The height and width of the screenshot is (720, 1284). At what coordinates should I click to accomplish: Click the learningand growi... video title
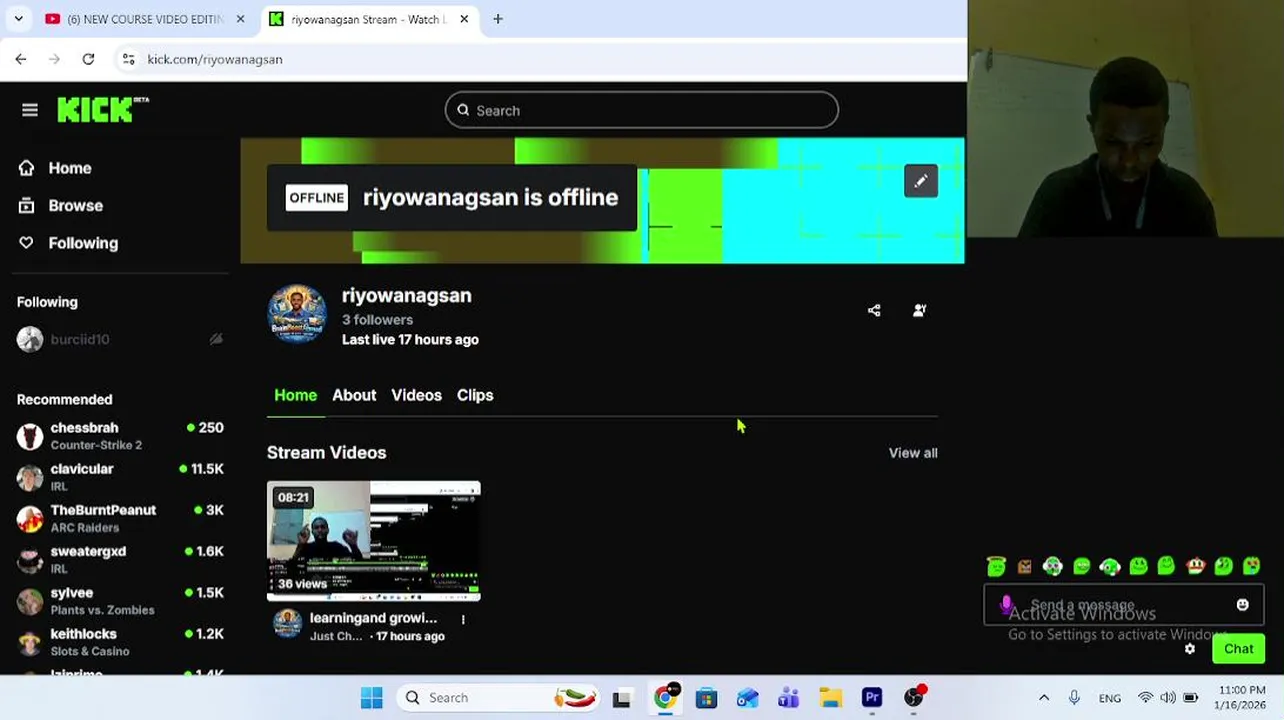pyautogui.click(x=373, y=618)
